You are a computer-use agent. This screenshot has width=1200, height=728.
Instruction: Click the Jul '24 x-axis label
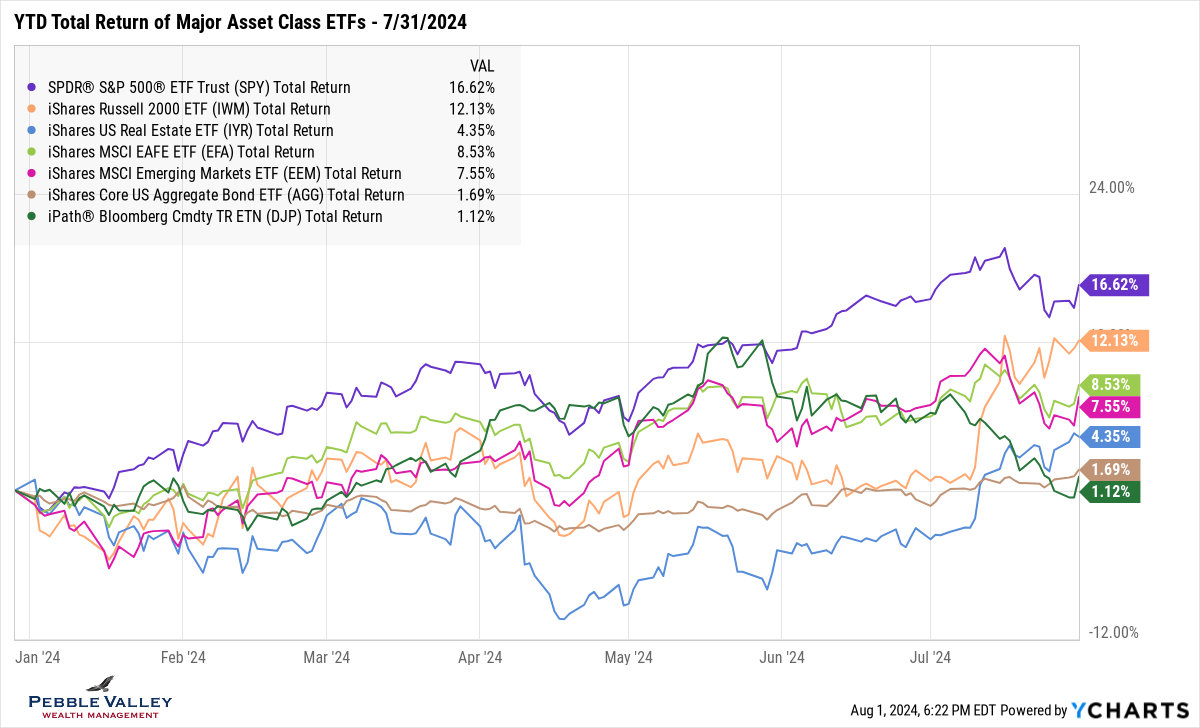[931, 657]
